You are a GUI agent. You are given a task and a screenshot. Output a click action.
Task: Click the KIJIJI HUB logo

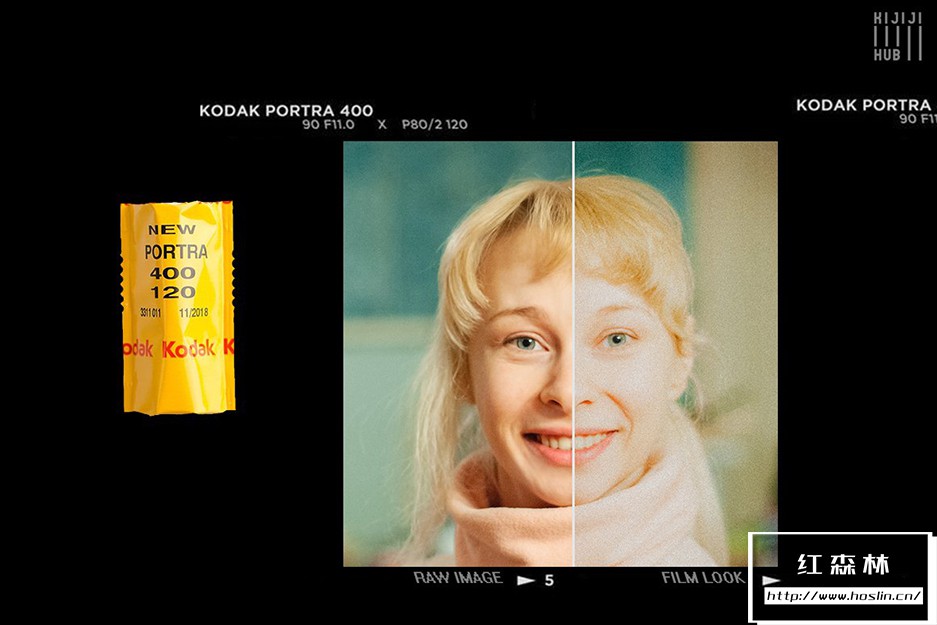pyautogui.click(x=898, y=36)
